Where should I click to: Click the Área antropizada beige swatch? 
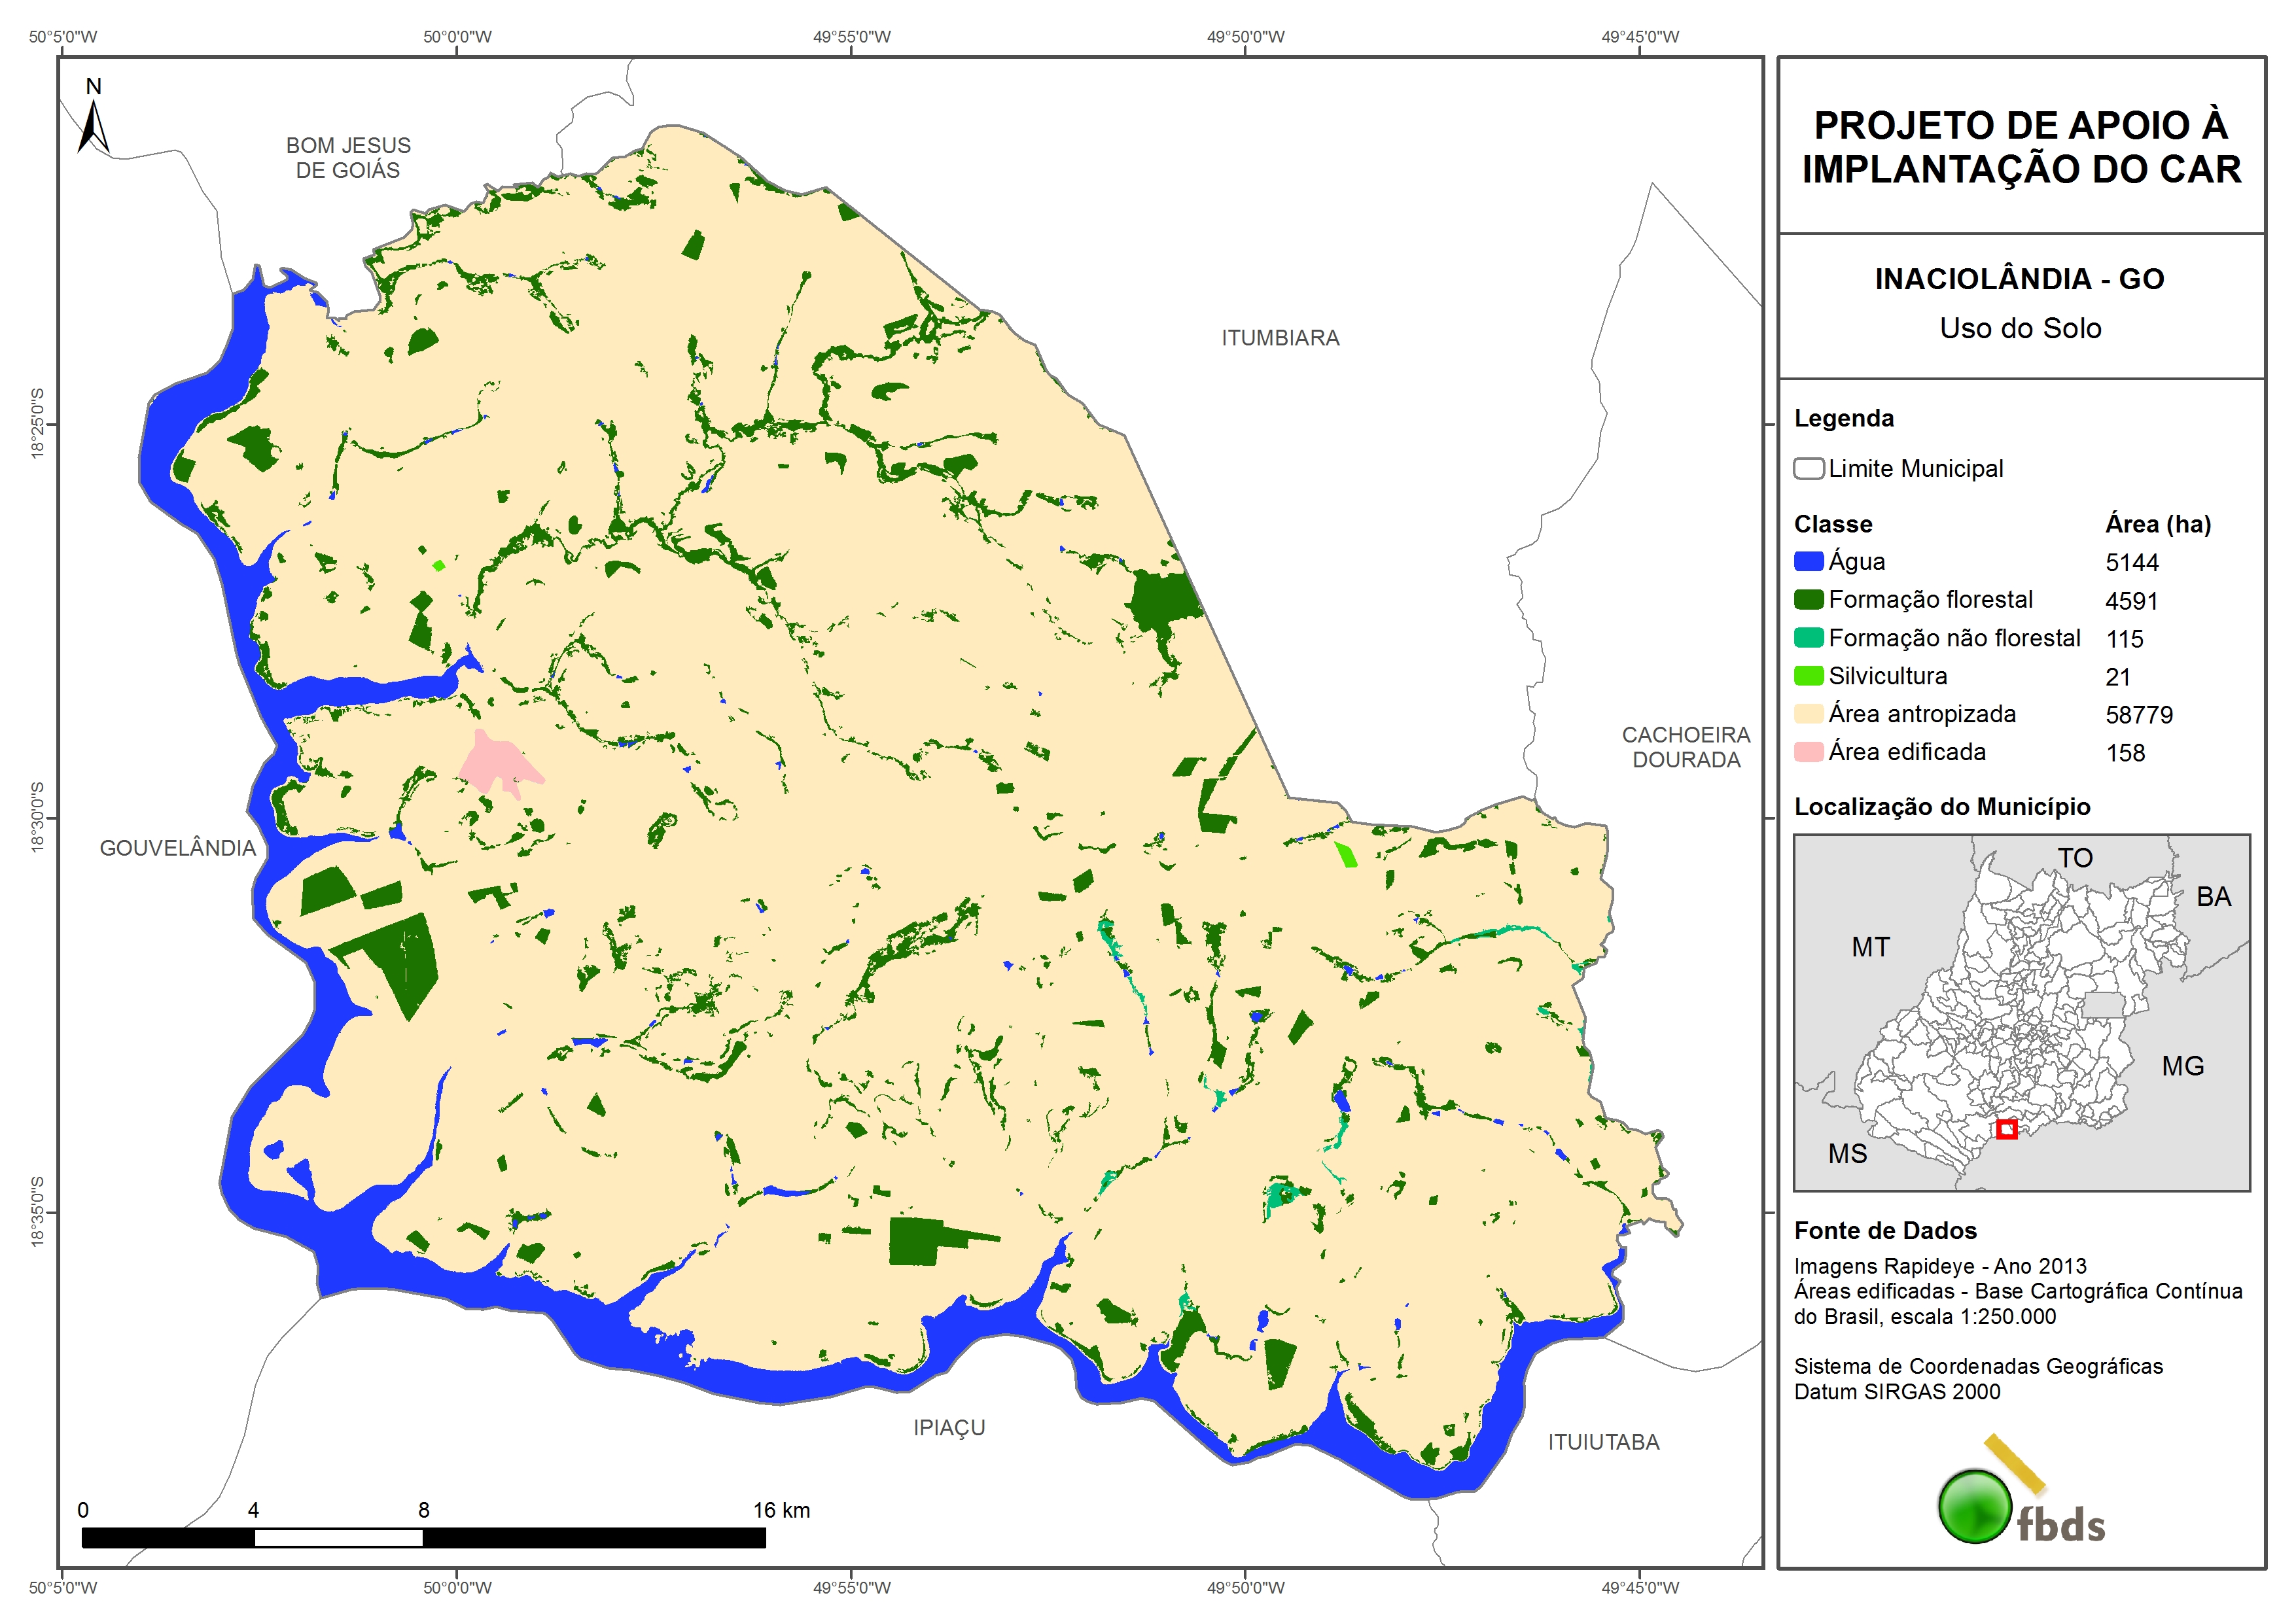[x=1808, y=714]
